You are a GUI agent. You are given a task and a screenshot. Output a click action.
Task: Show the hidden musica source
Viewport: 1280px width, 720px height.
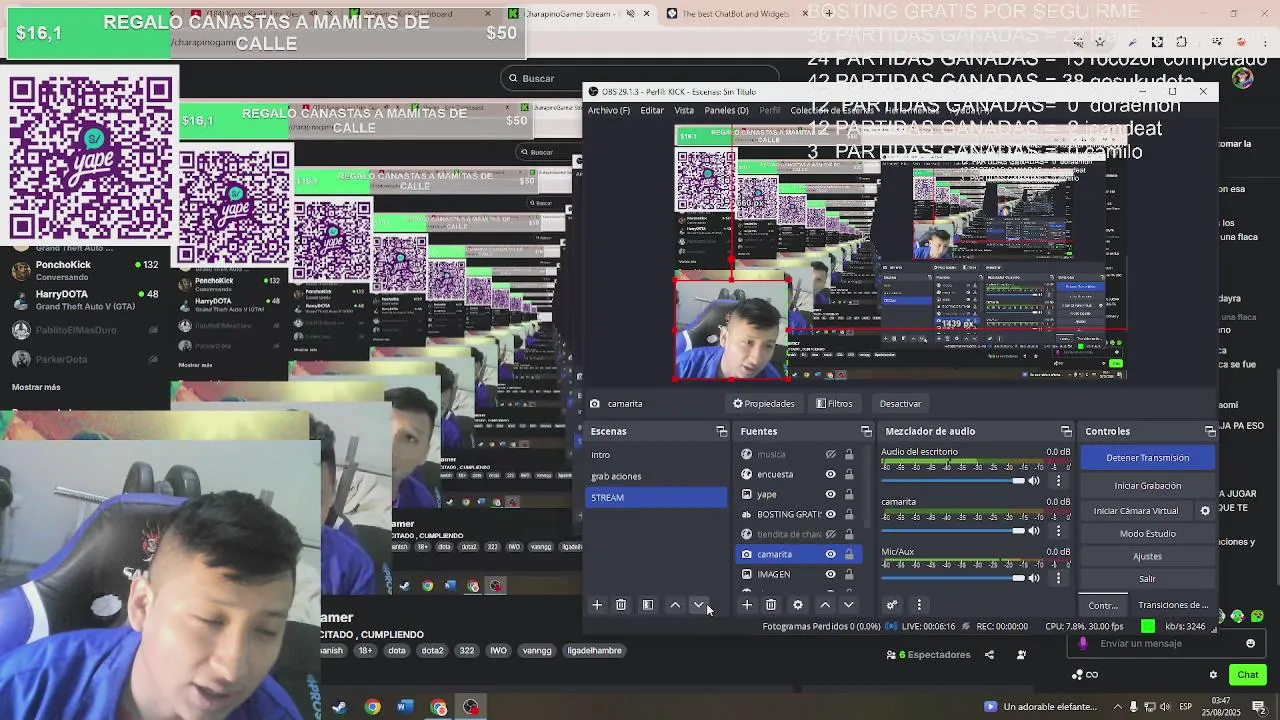click(x=830, y=454)
